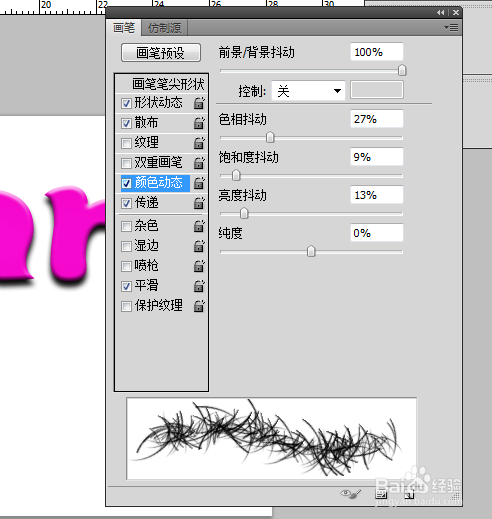Click lock icon beside 湿边
The height and width of the screenshot is (519, 492).
coord(199,246)
